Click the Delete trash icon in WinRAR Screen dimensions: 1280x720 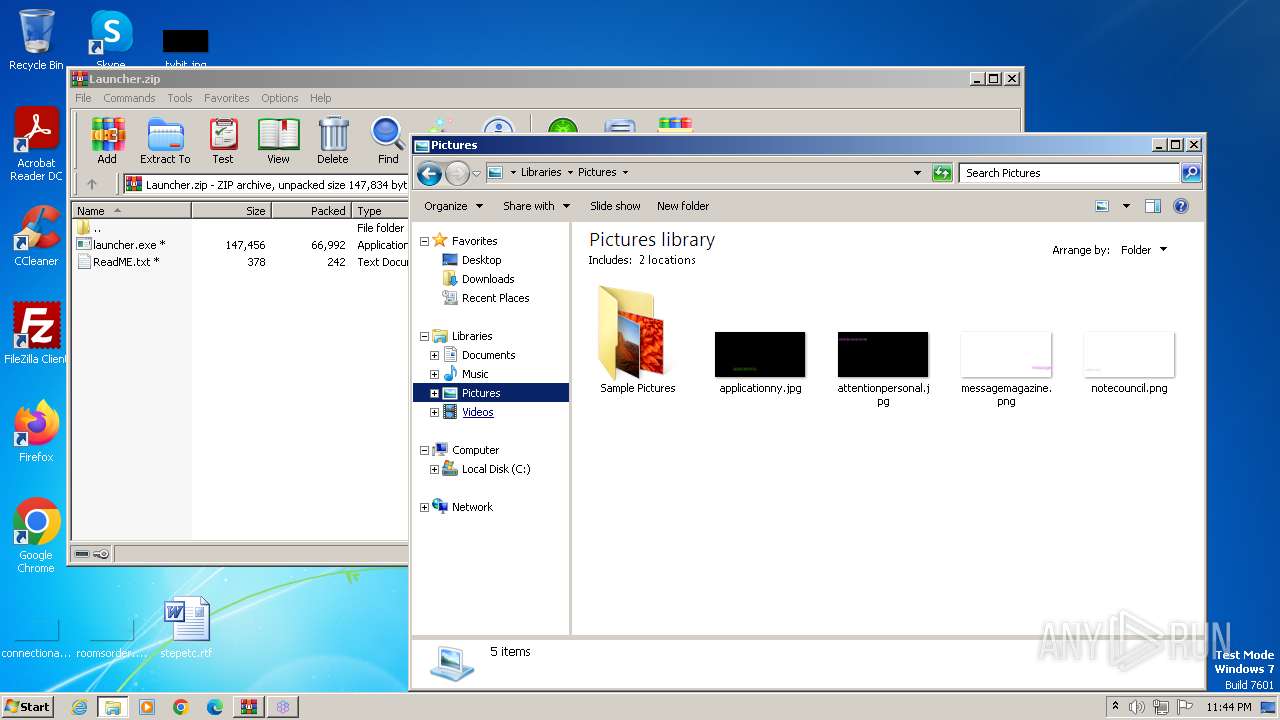(x=333, y=140)
